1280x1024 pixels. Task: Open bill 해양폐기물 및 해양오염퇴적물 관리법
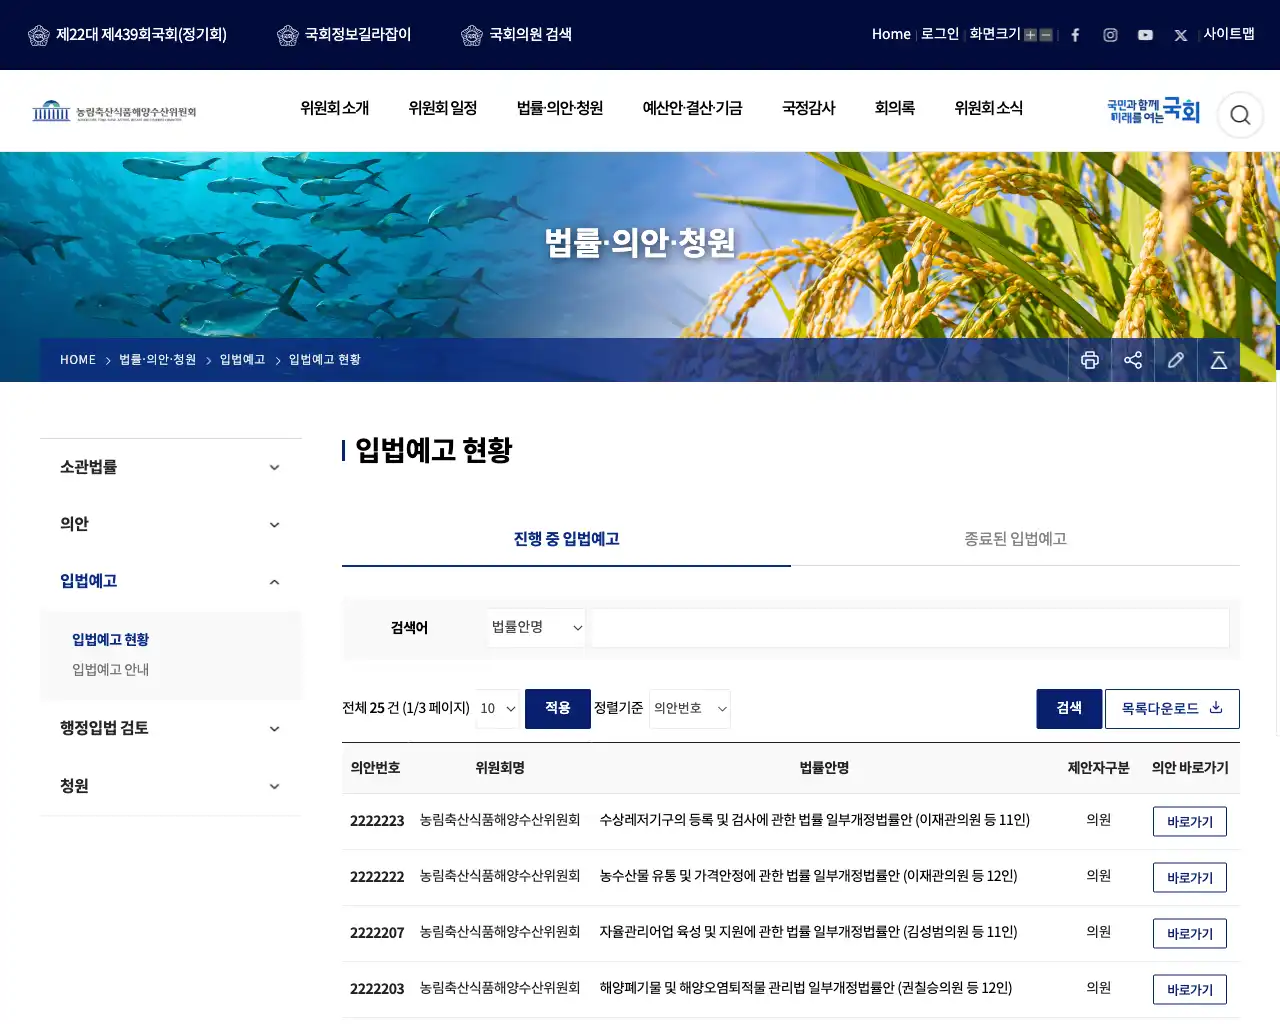pos(806,988)
